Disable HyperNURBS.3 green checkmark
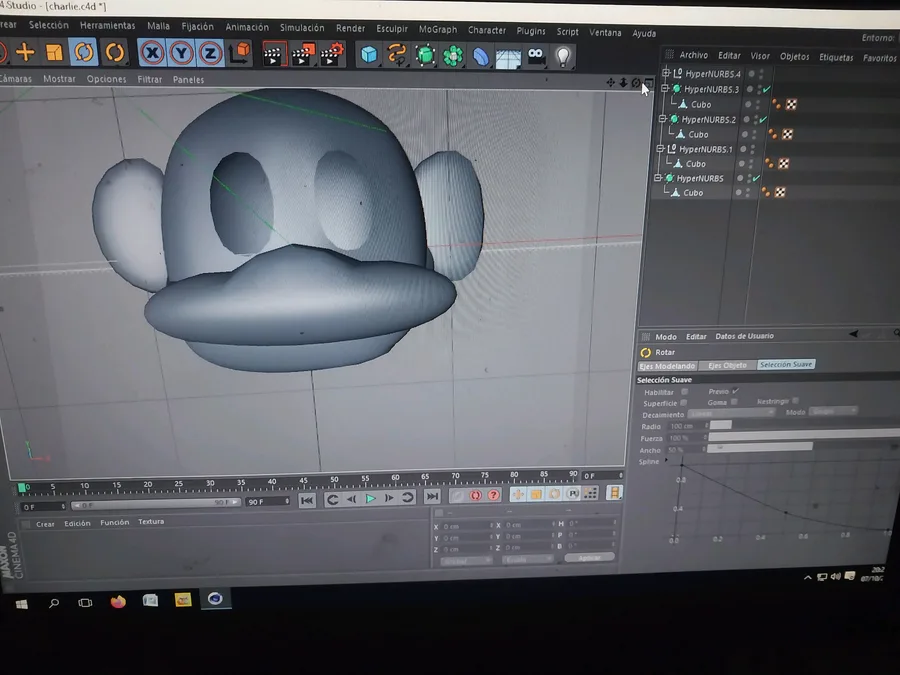 (x=767, y=90)
